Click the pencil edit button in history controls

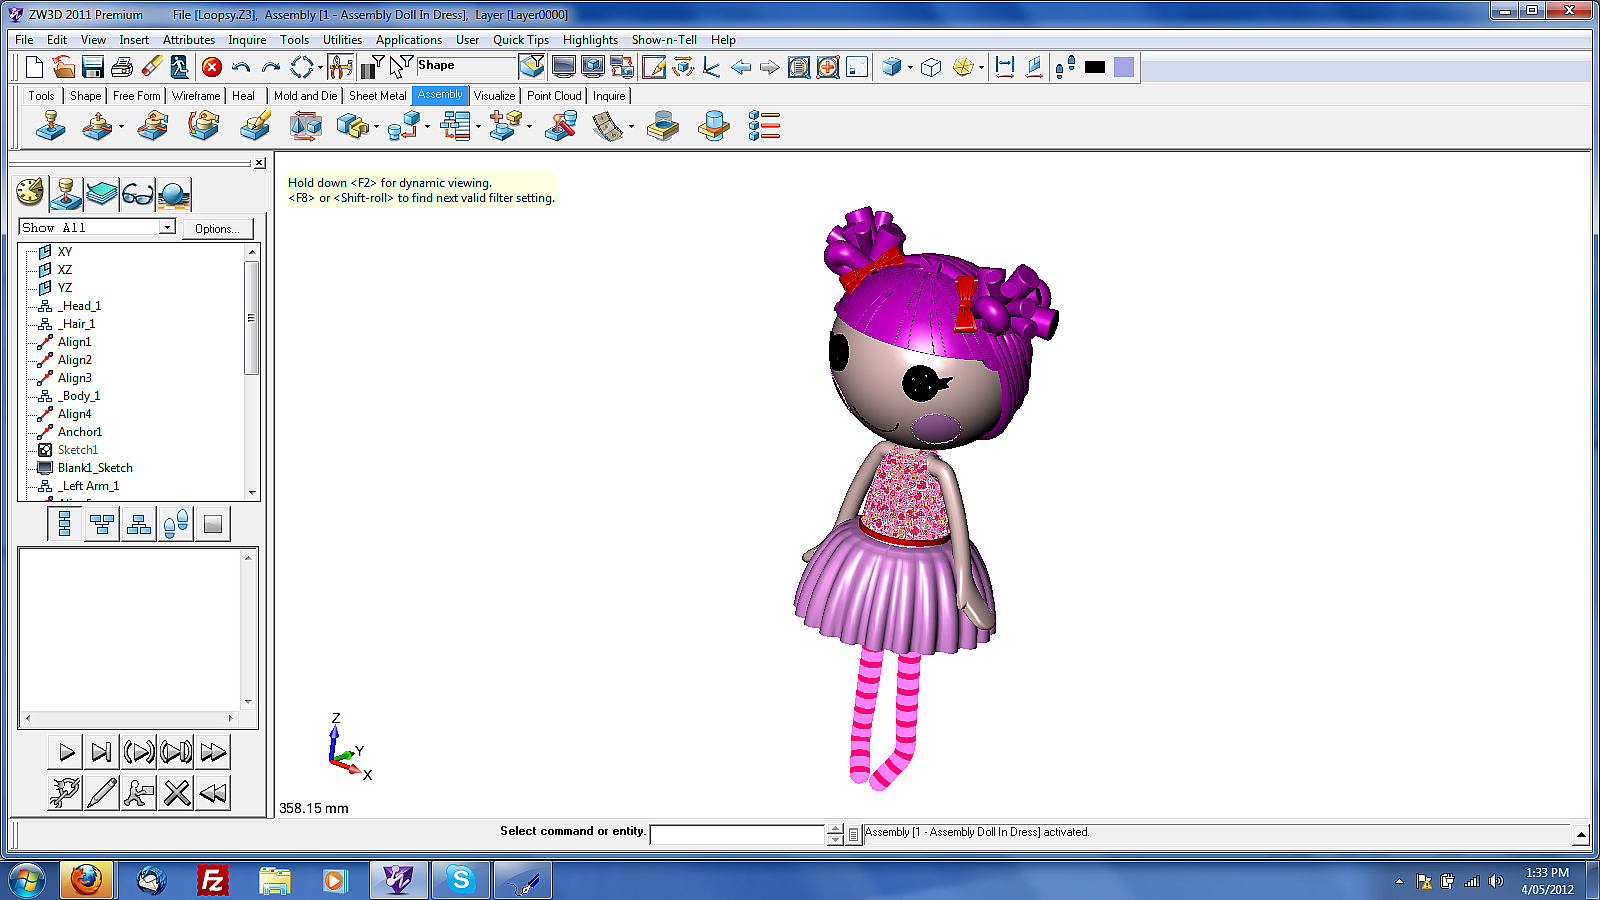point(102,793)
